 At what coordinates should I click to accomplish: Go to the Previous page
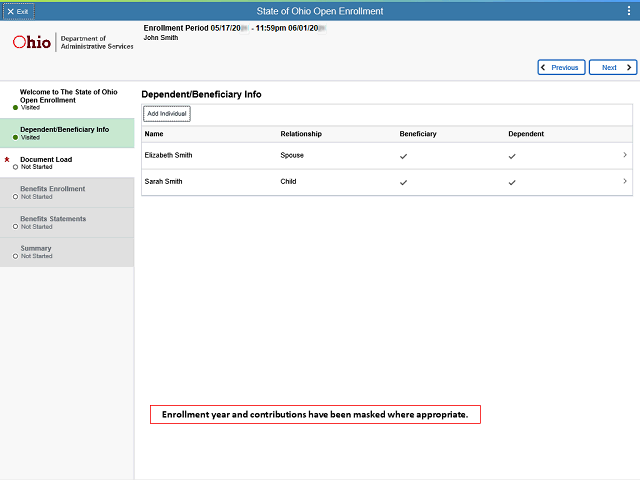coord(561,67)
